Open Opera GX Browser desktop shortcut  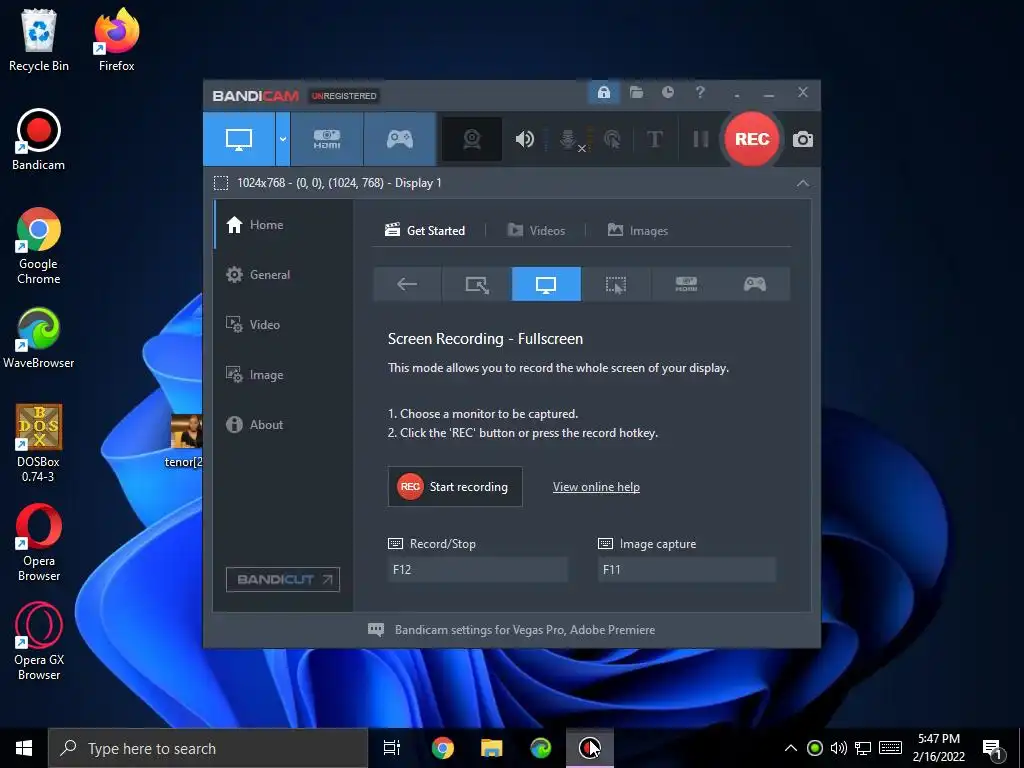click(39, 641)
